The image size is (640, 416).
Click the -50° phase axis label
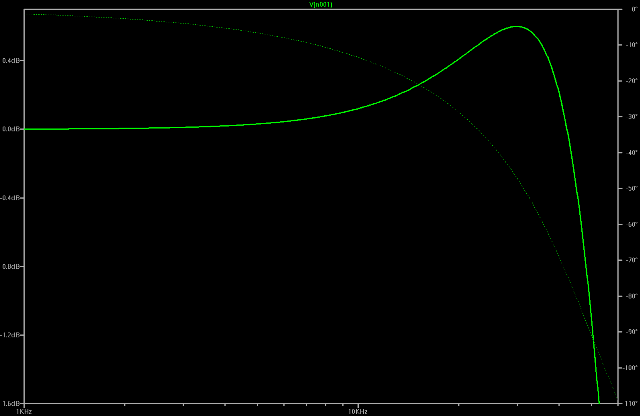630,189
